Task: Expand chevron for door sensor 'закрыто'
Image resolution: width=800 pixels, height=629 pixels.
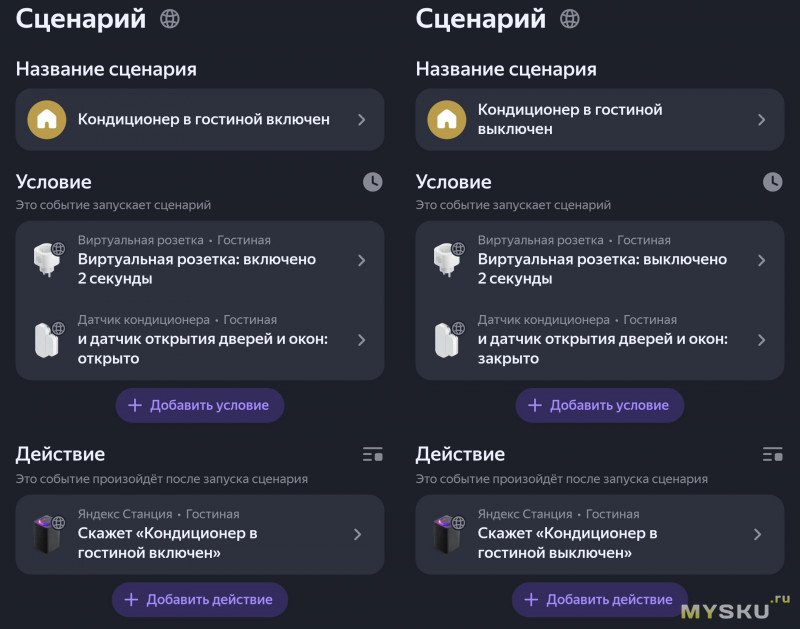Action: pos(761,340)
